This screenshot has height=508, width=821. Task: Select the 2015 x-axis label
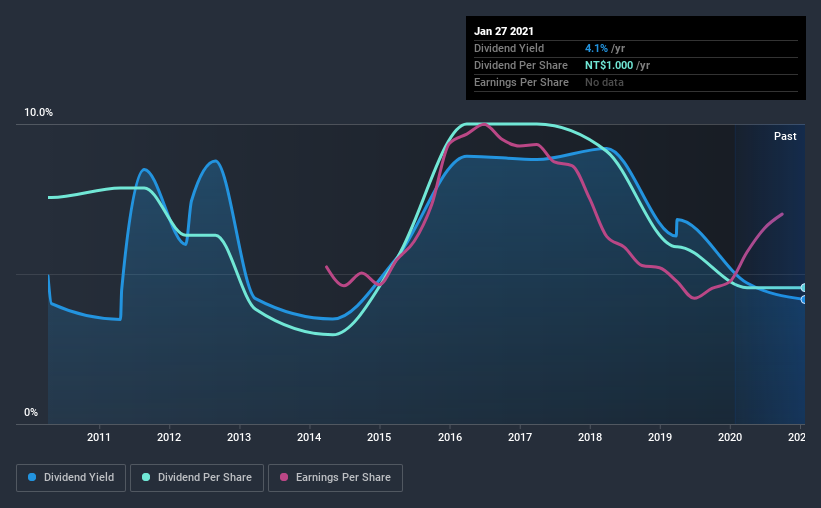[379, 437]
